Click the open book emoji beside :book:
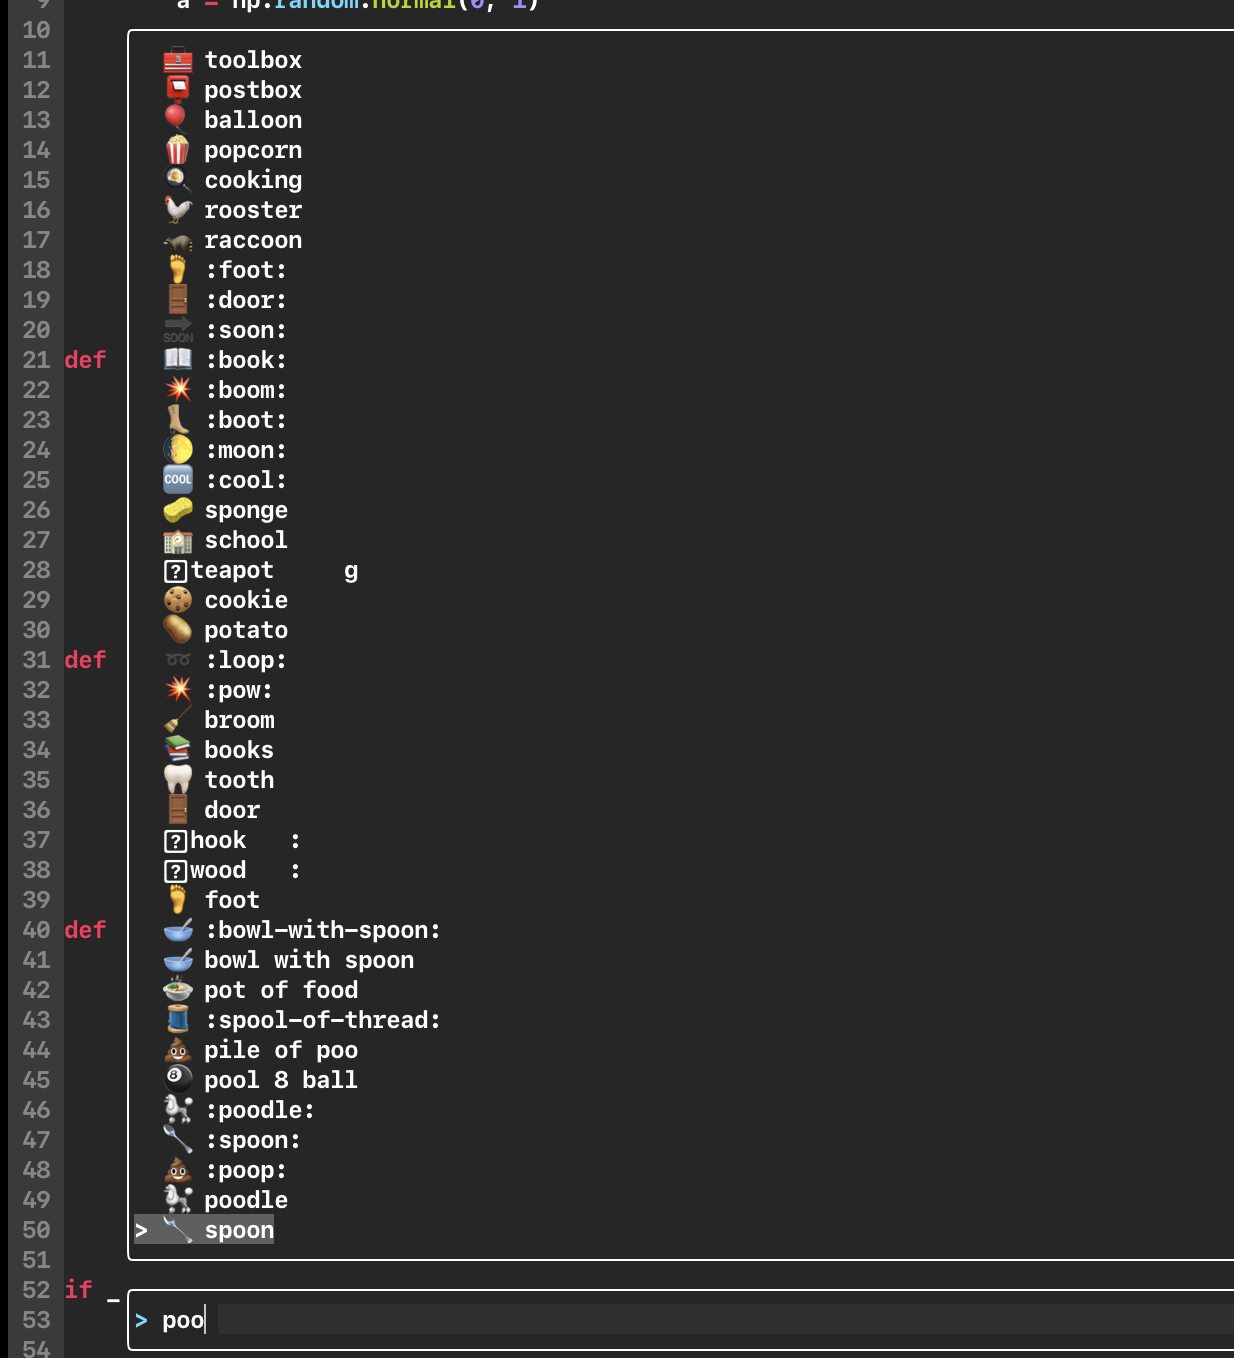Viewport: 1234px width, 1358px height. coord(178,360)
